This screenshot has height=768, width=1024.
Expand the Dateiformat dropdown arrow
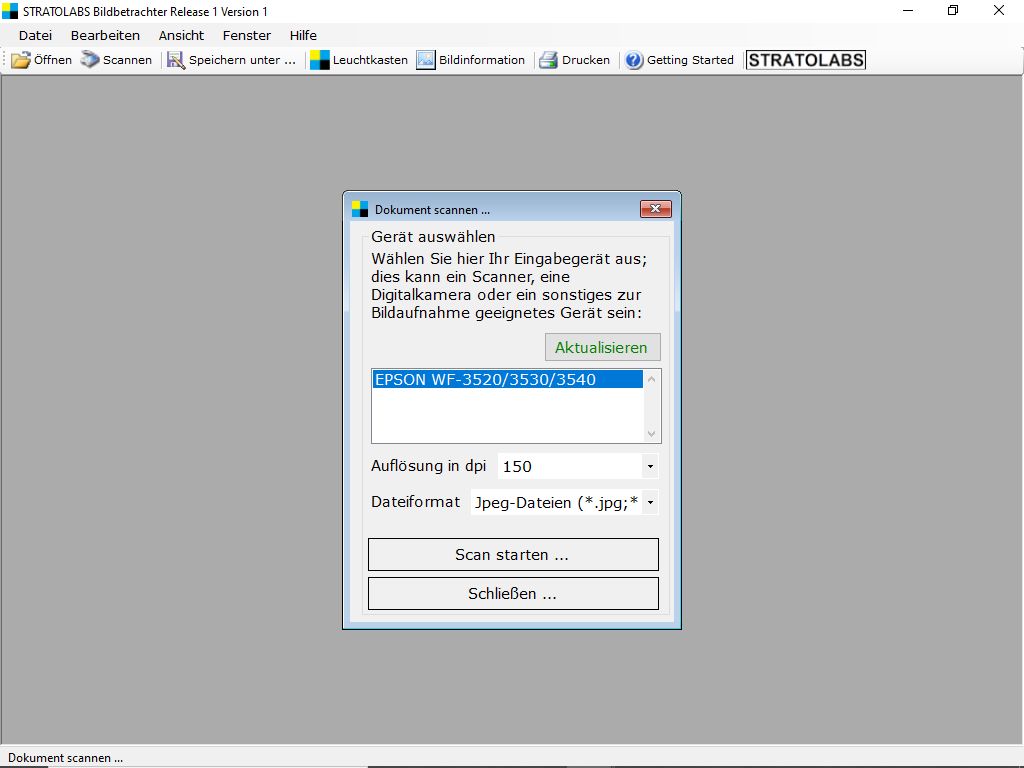click(x=650, y=503)
